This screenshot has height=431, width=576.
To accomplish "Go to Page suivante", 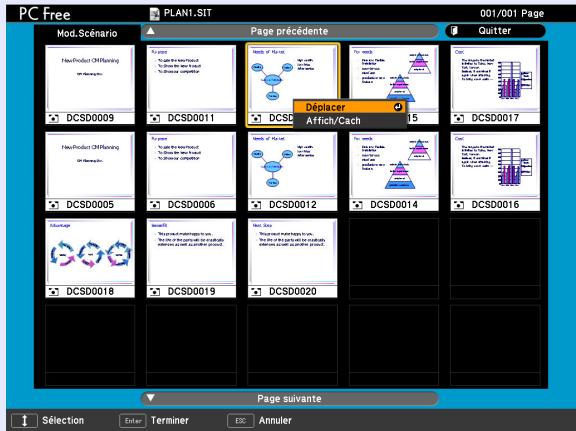I will [289, 398].
